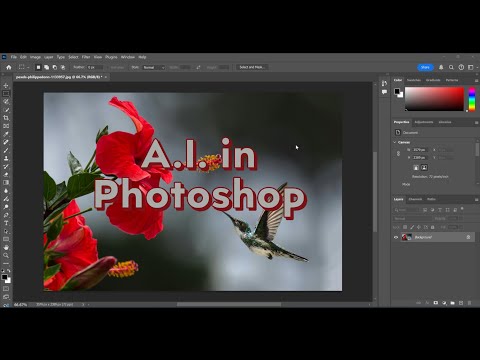Switch to the Channels tab

[415, 199]
